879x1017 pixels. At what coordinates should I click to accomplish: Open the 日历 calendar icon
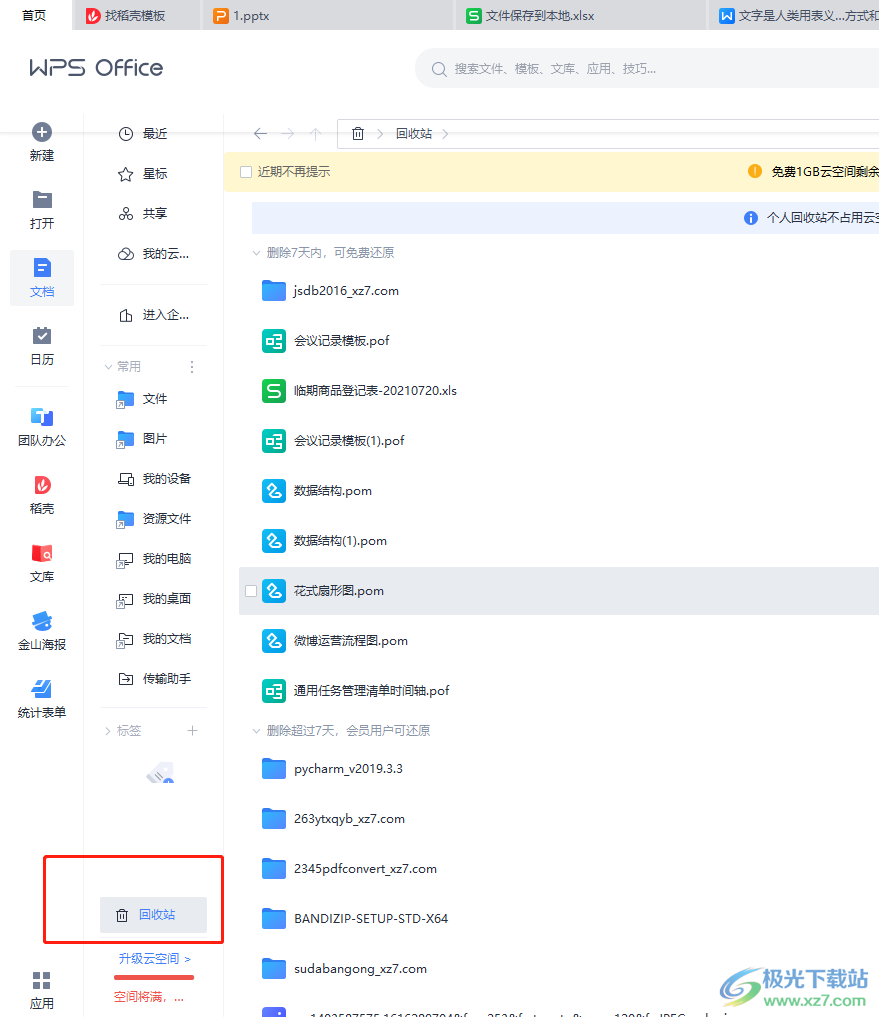(x=42, y=335)
